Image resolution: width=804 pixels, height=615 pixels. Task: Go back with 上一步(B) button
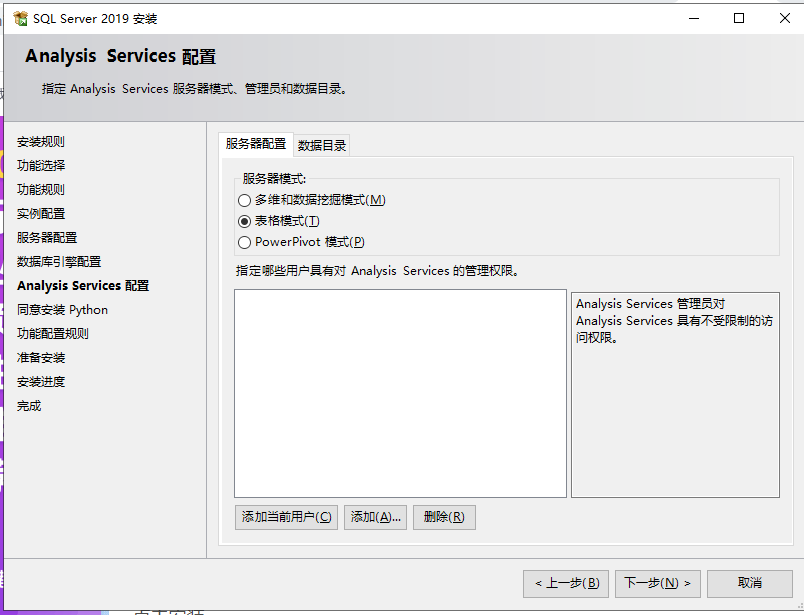pyautogui.click(x=566, y=584)
